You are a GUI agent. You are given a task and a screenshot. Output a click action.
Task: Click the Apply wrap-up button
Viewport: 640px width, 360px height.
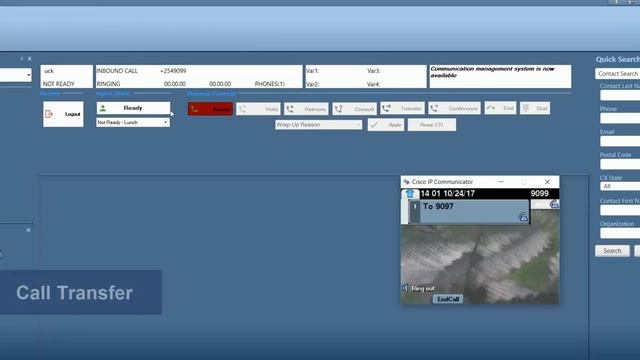[386, 125]
